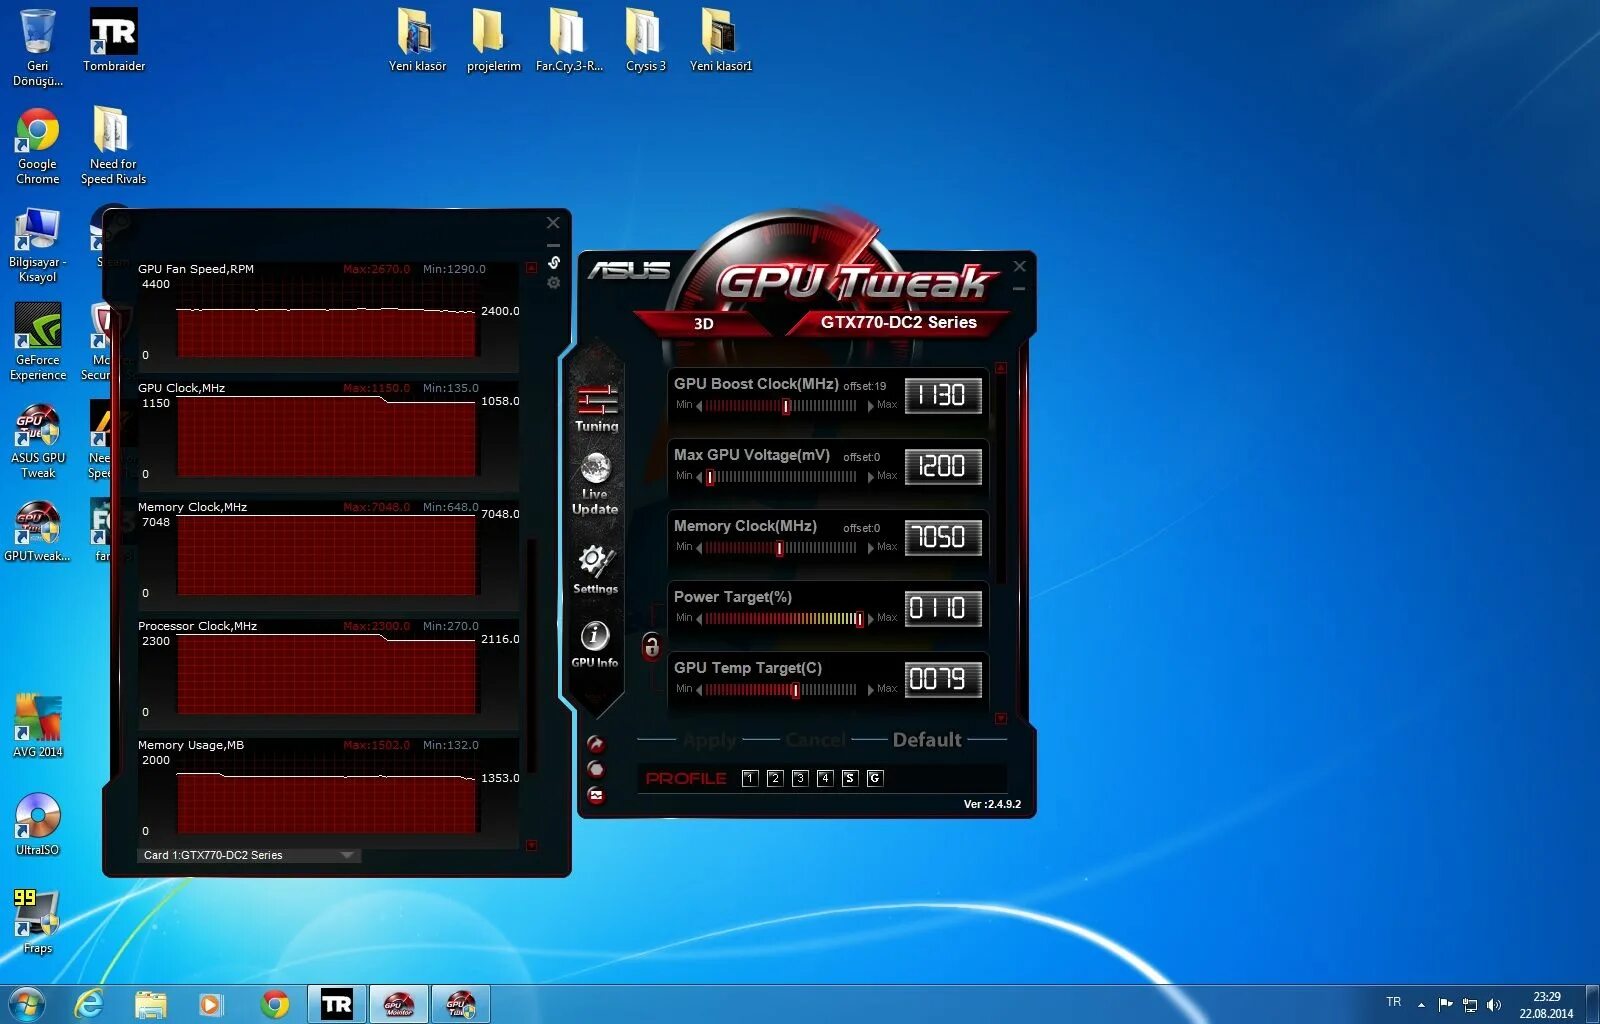Viewport: 1600px width, 1024px height.
Task: Switch to GPU Monitor taskbar button
Action: [399, 1004]
